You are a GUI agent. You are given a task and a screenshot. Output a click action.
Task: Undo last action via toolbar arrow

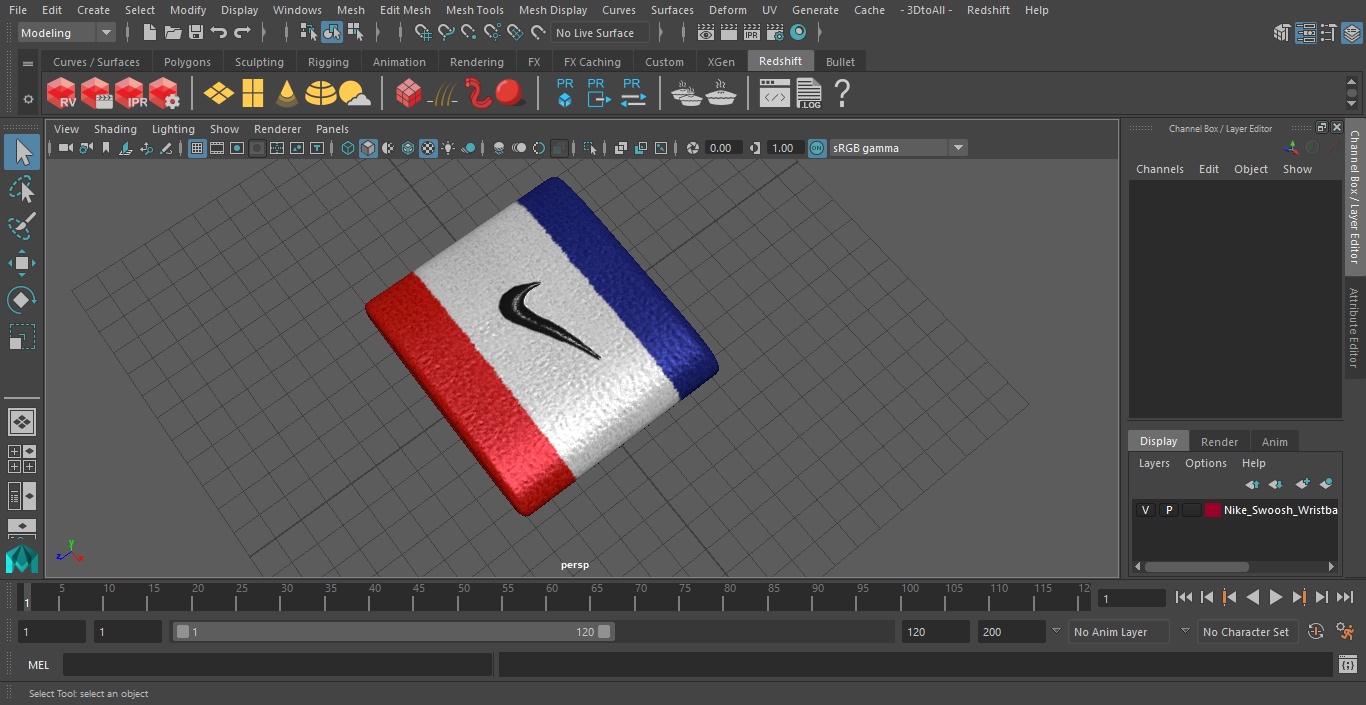click(x=219, y=33)
